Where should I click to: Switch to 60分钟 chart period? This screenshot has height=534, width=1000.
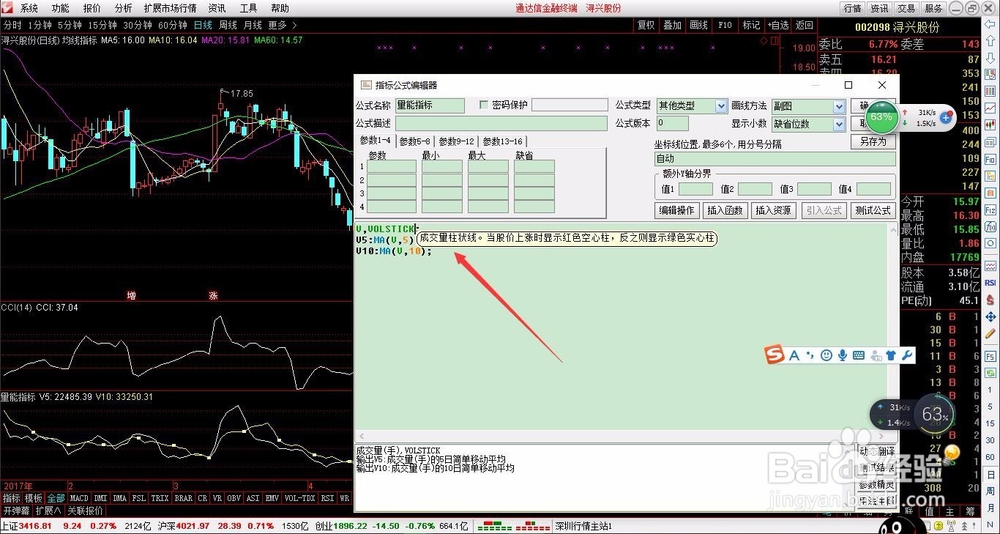tap(172, 26)
